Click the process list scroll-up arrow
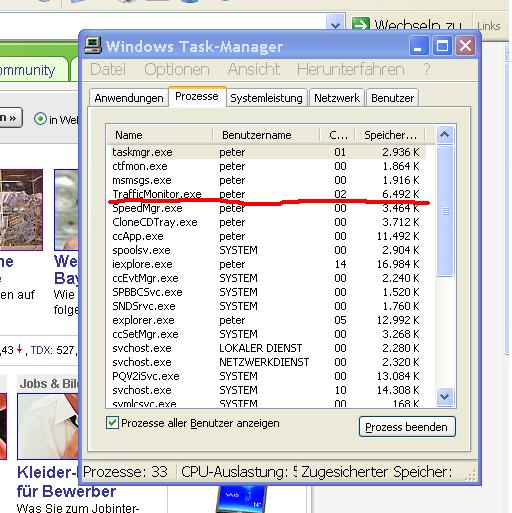Screen dimensions: 512x513 click(x=445, y=135)
